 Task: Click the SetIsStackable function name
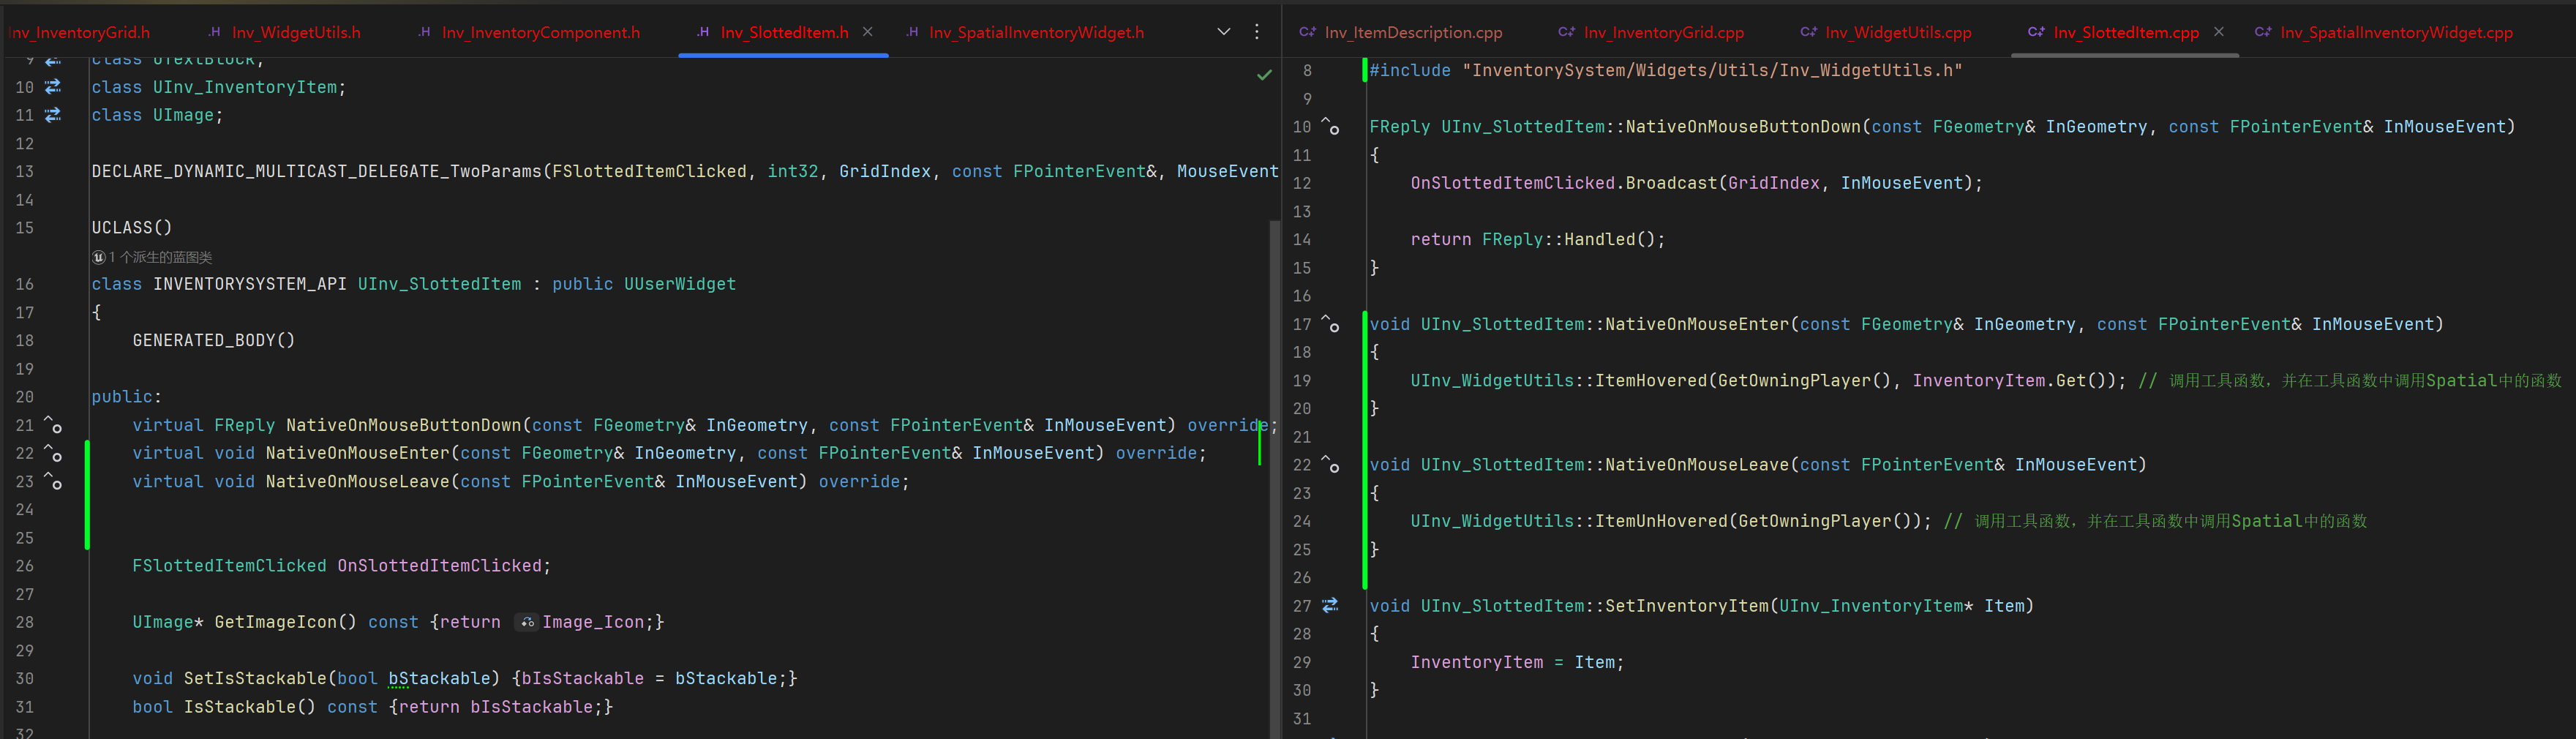255,678
